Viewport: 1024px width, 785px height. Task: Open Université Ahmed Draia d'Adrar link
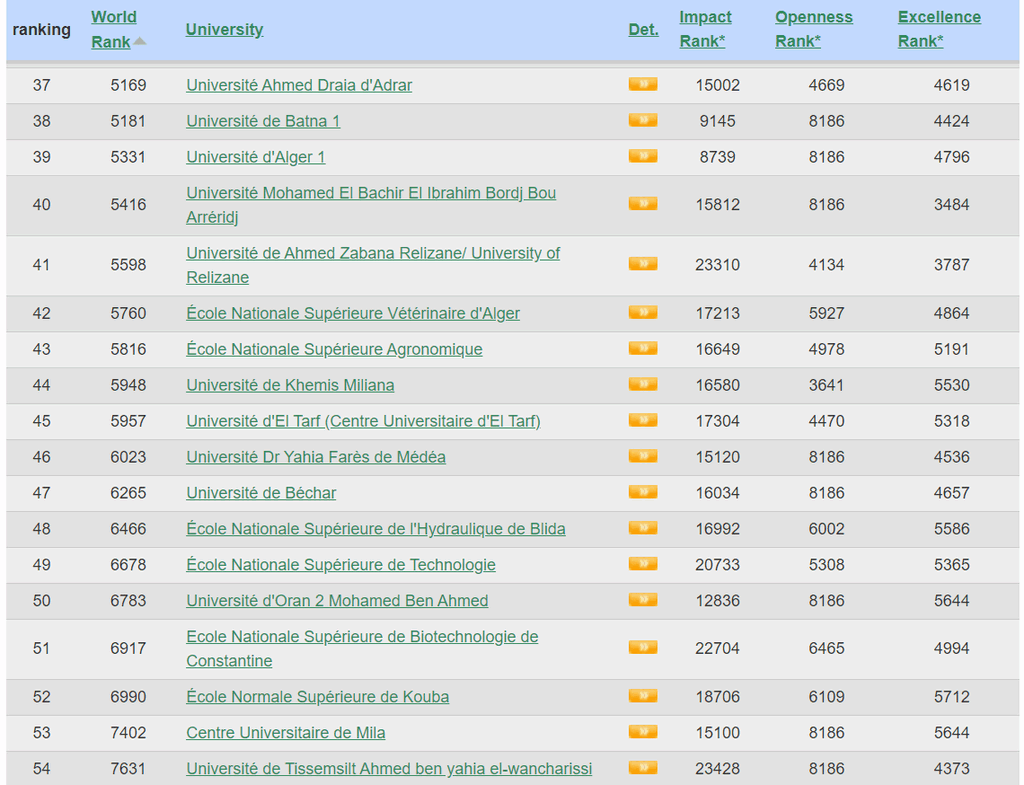click(299, 85)
